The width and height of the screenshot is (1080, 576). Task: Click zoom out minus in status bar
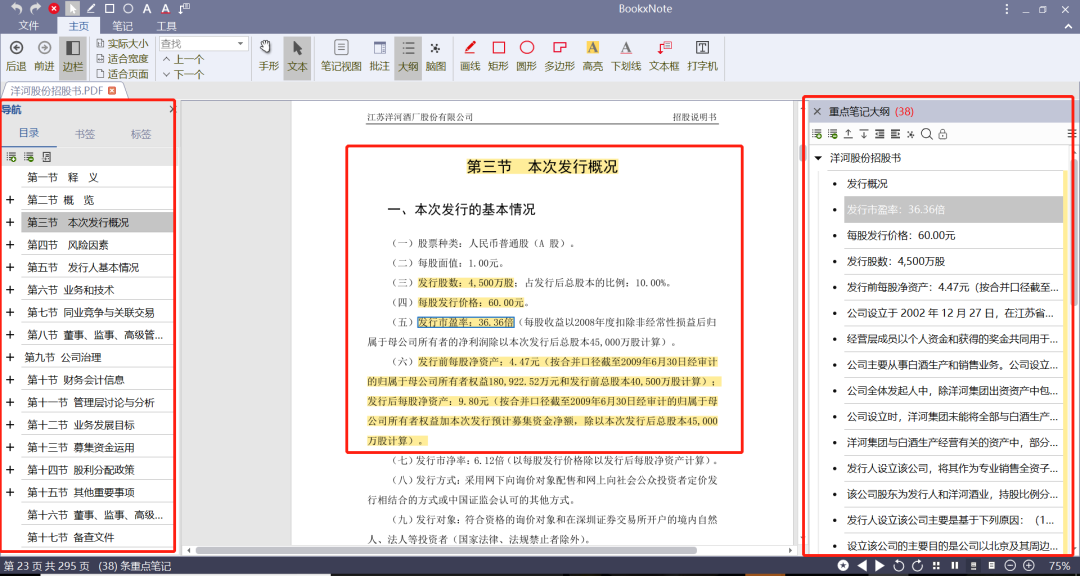[x=1010, y=566]
